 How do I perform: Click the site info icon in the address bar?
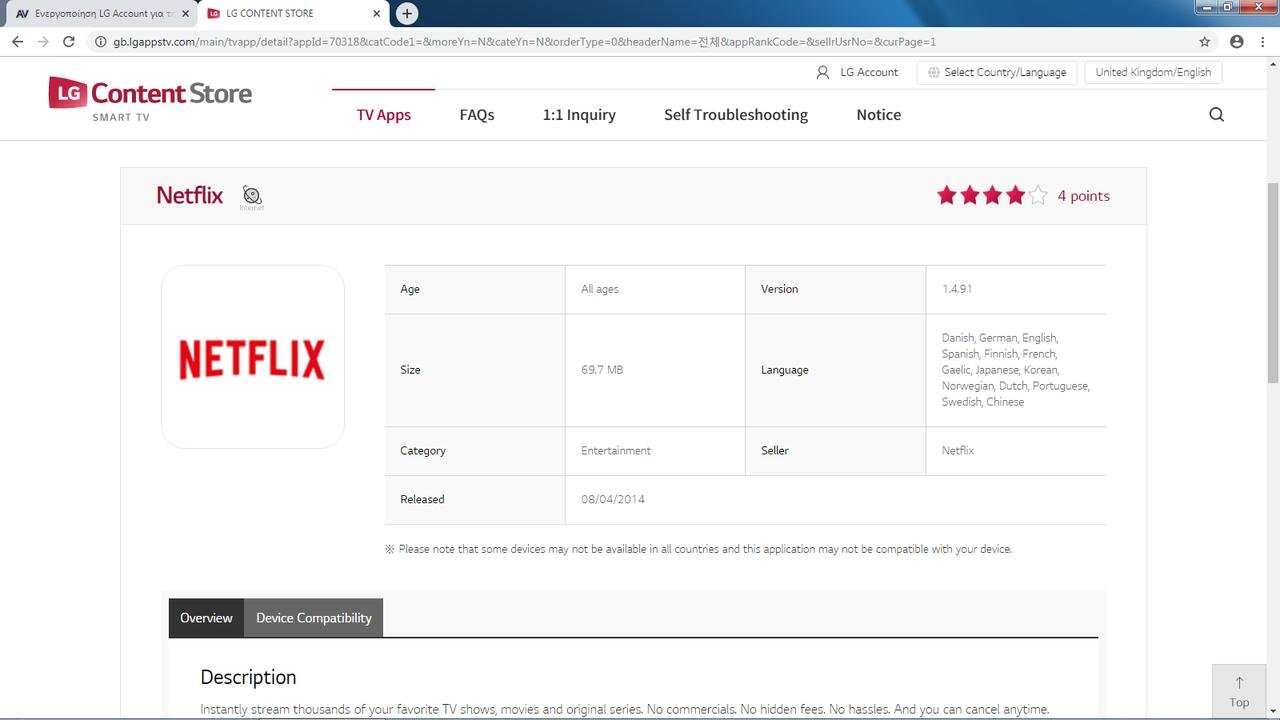click(x=100, y=42)
